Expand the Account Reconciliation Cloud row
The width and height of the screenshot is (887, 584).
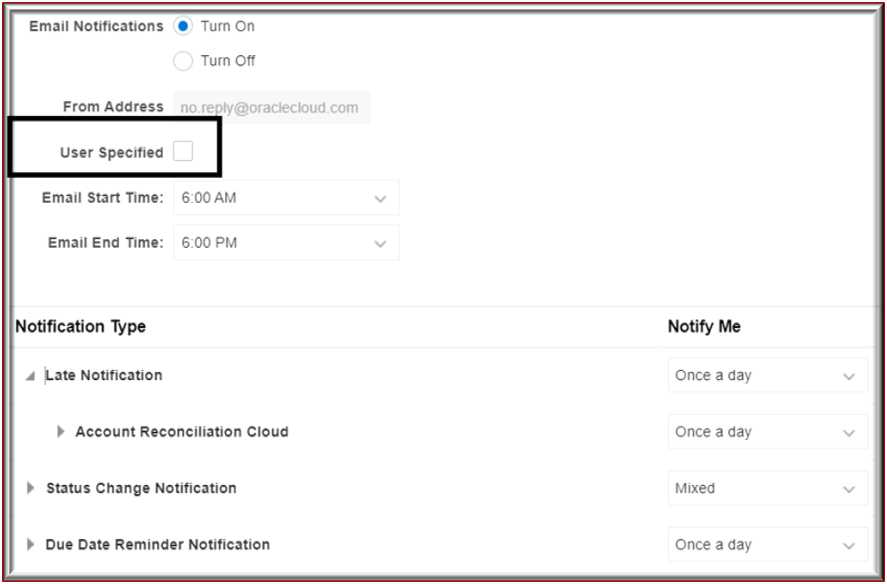[61, 432]
